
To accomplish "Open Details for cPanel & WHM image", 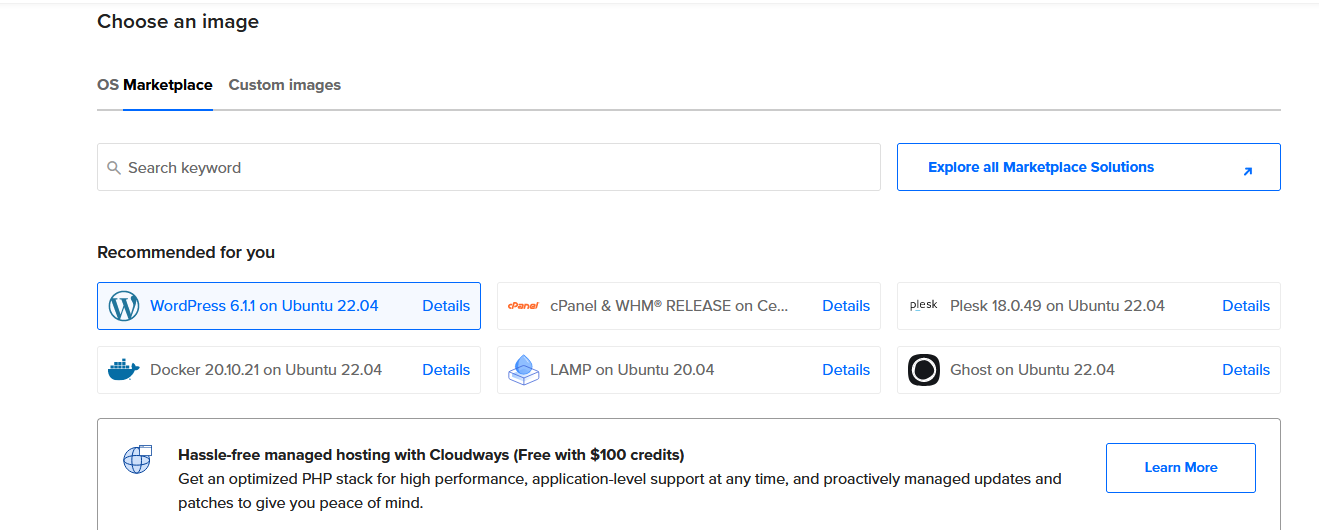I will click(846, 306).
